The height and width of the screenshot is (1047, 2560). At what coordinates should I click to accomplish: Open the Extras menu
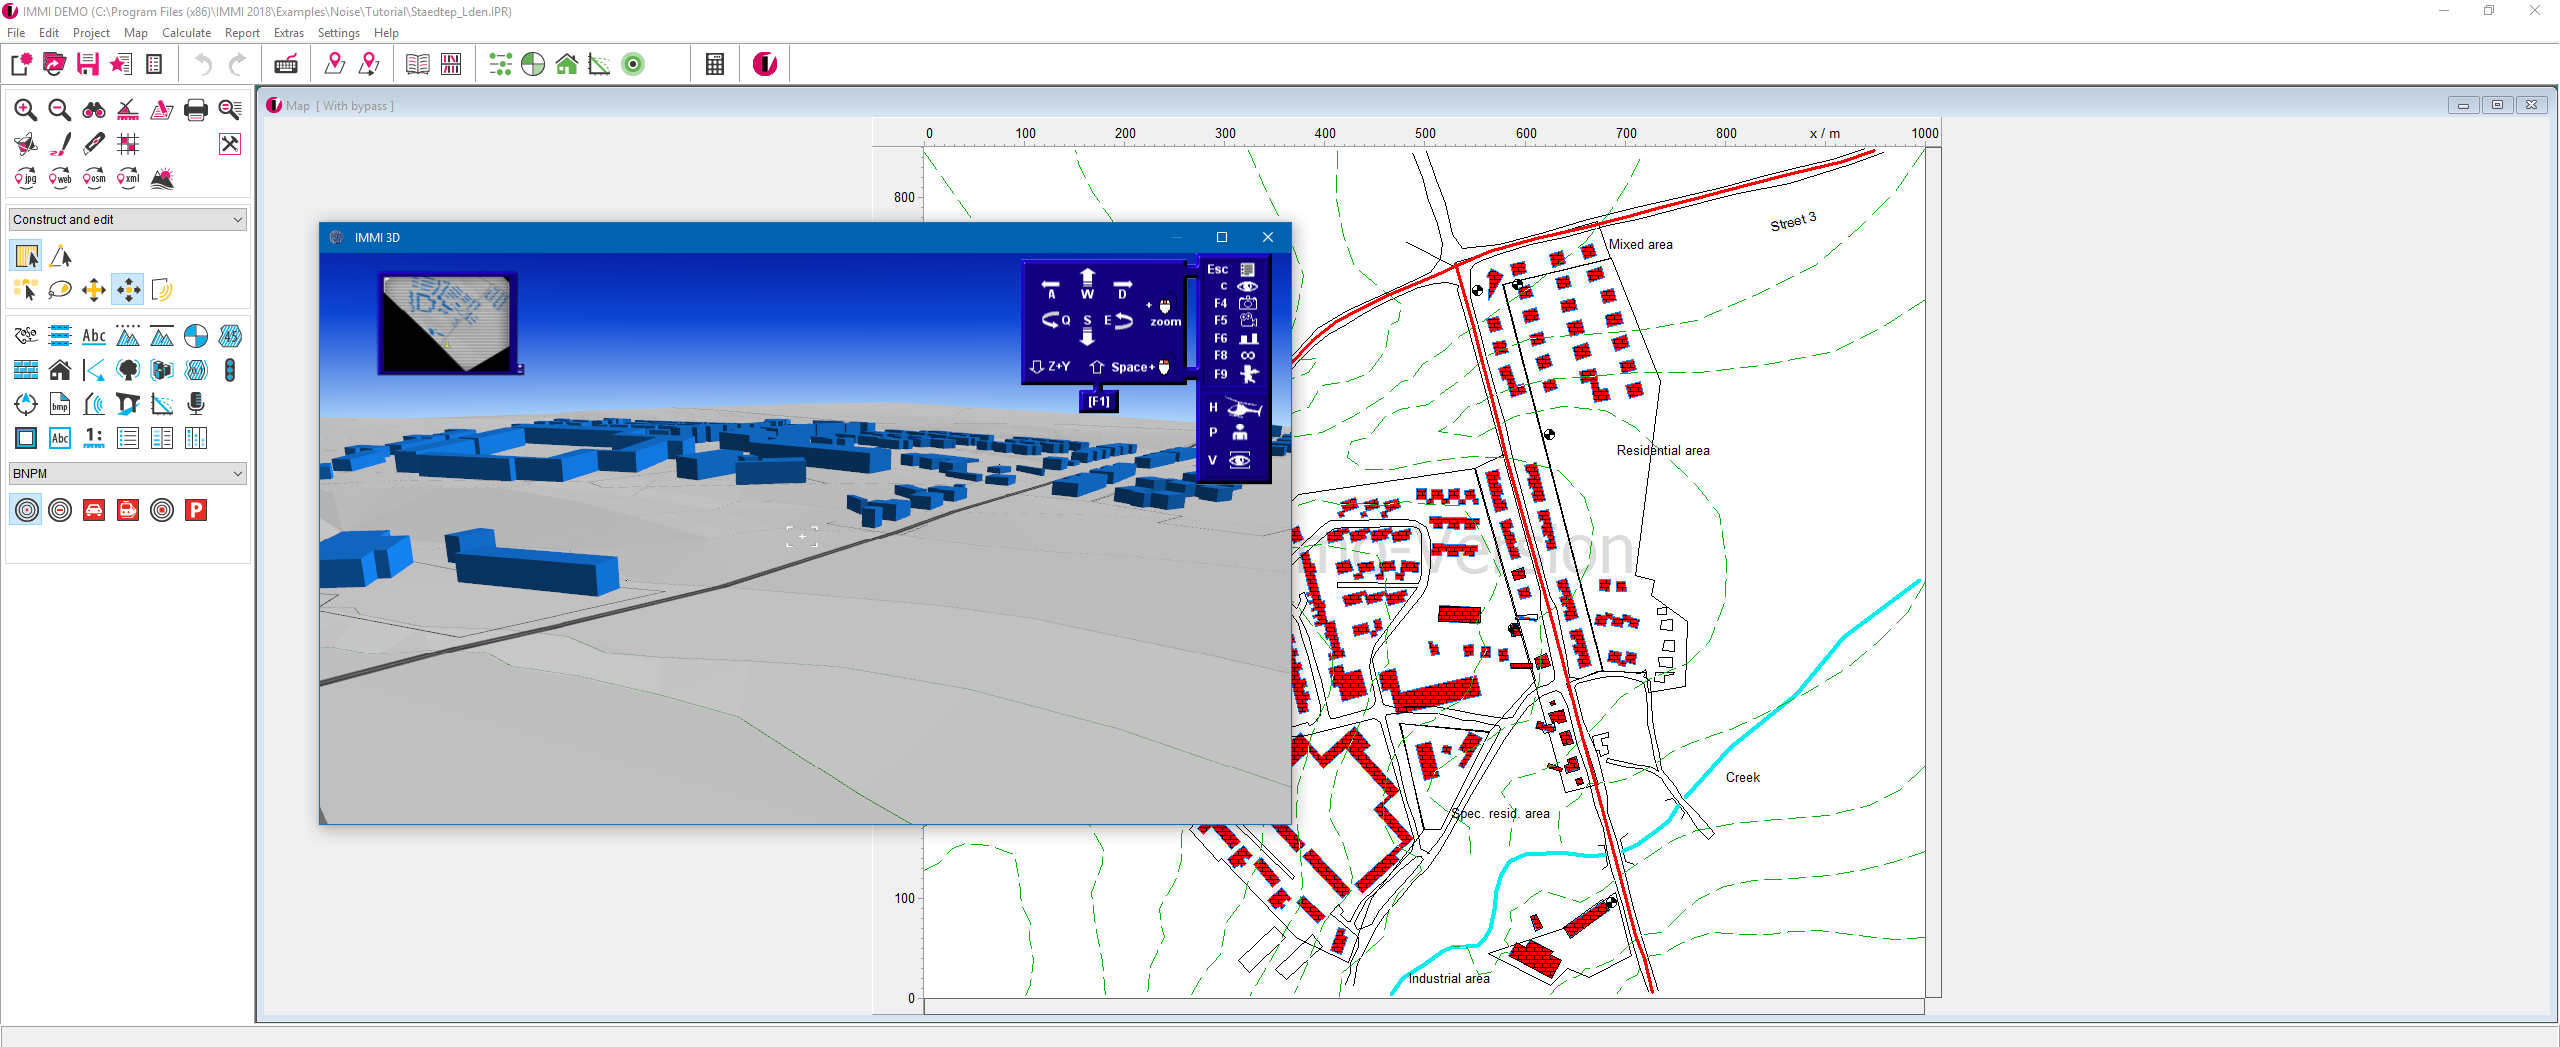coord(288,33)
